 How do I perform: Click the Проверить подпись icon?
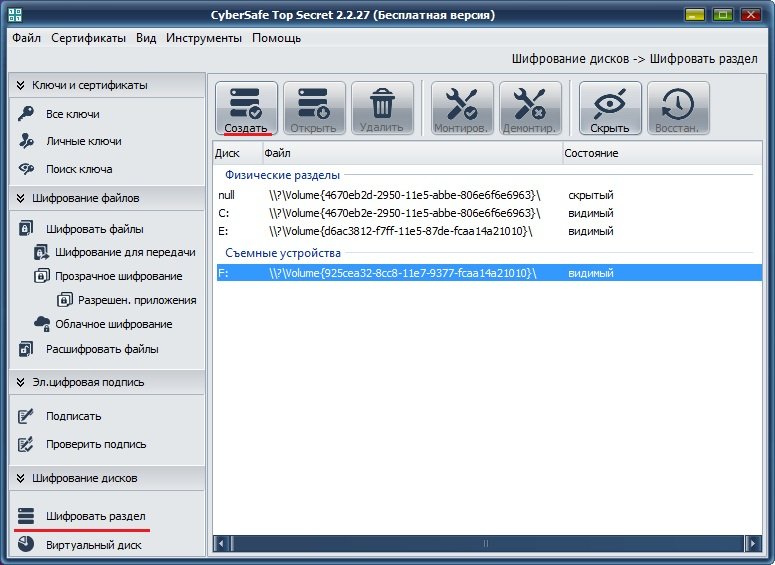coord(26,444)
